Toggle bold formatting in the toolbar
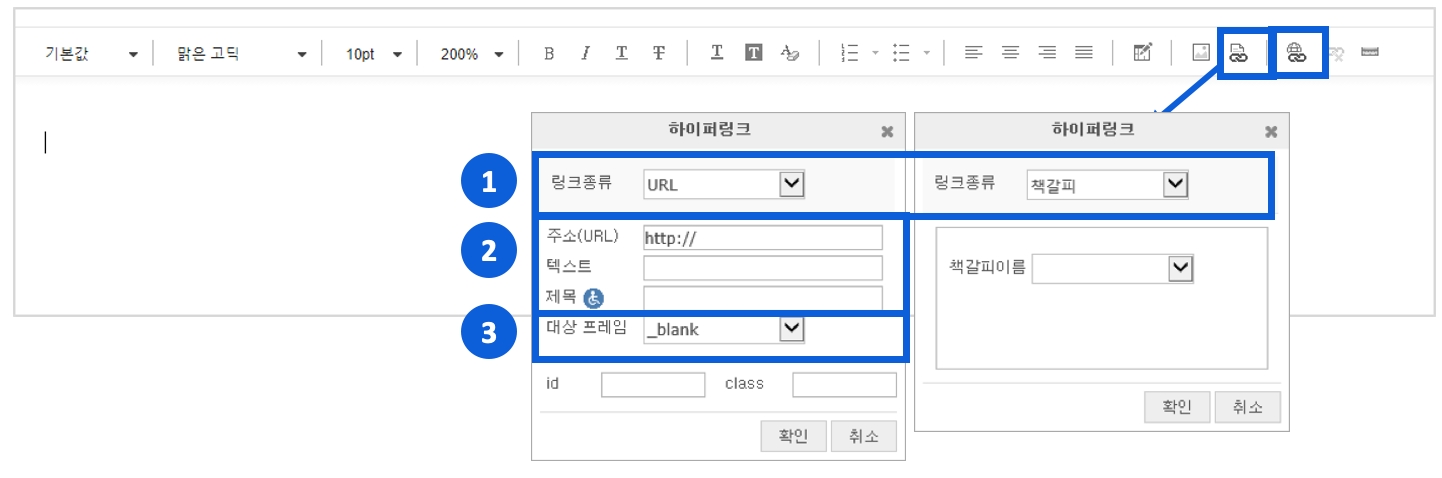This screenshot has height=478, width=1442. (549, 53)
